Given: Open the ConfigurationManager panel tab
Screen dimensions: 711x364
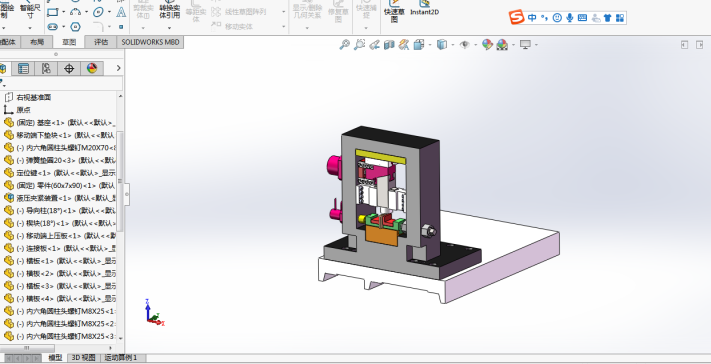Looking at the screenshot, I should point(46,68).
